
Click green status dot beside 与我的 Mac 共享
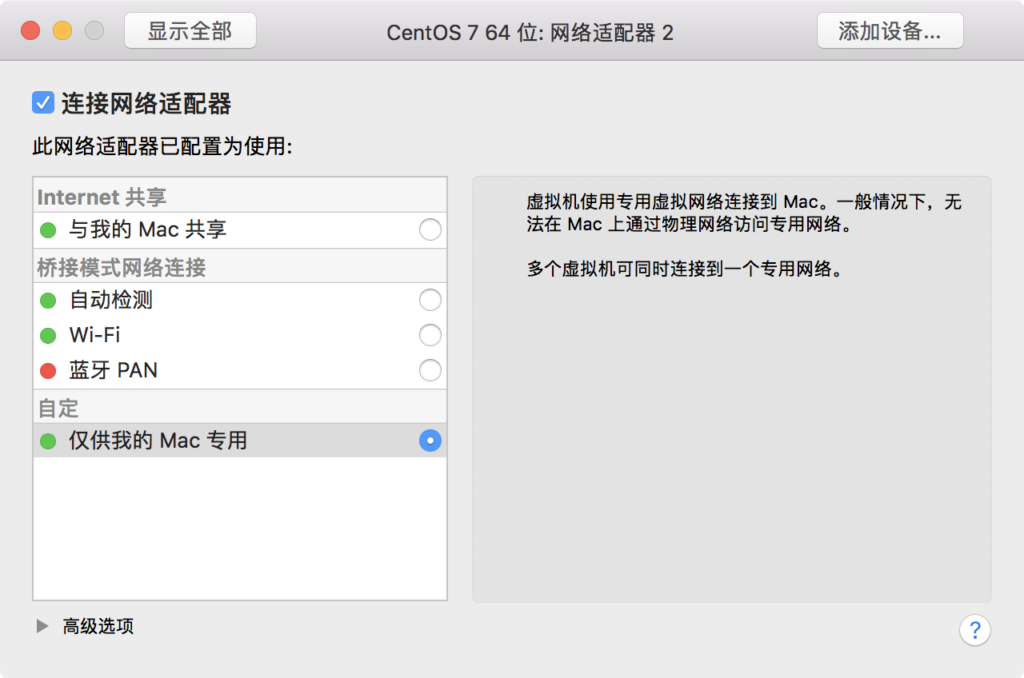tap(48, 230)
